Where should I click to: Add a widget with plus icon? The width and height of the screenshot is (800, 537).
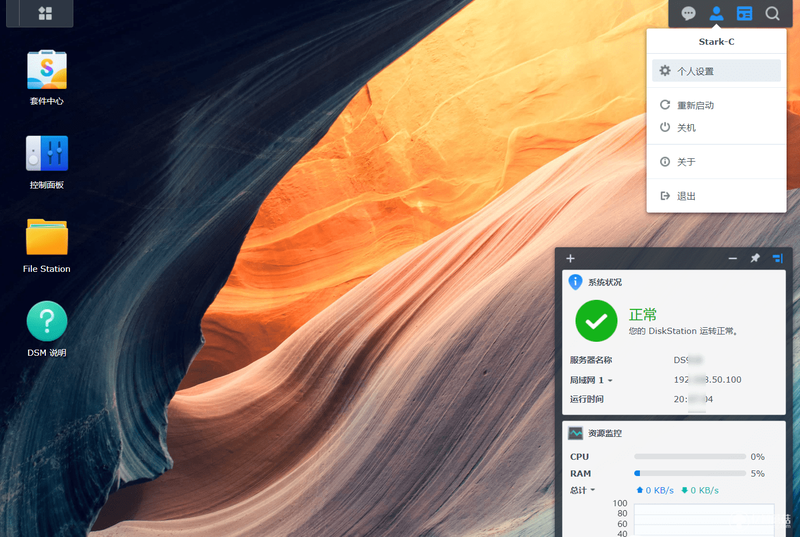570,259
